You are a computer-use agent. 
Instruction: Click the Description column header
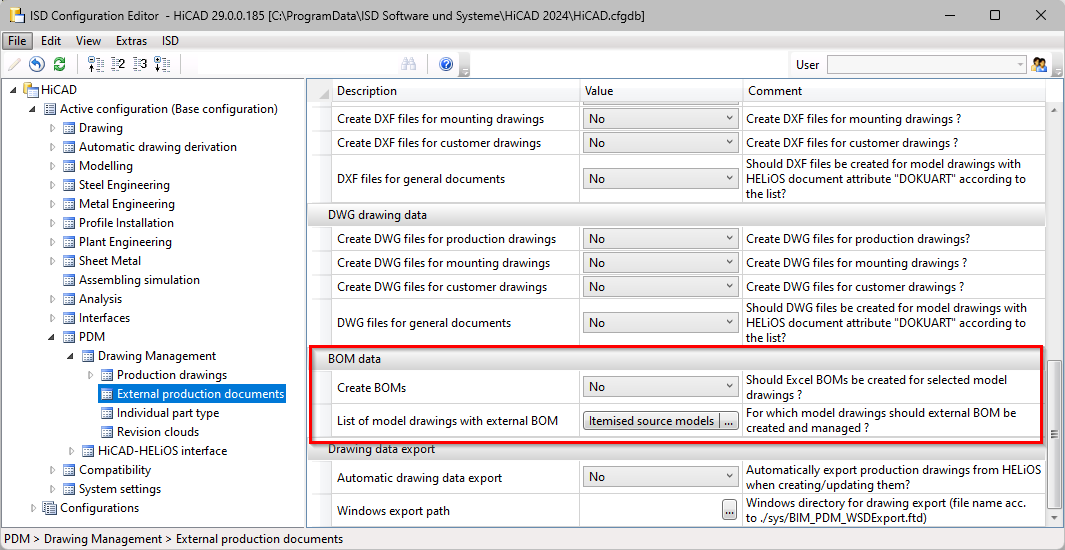[x=457, y=91]
